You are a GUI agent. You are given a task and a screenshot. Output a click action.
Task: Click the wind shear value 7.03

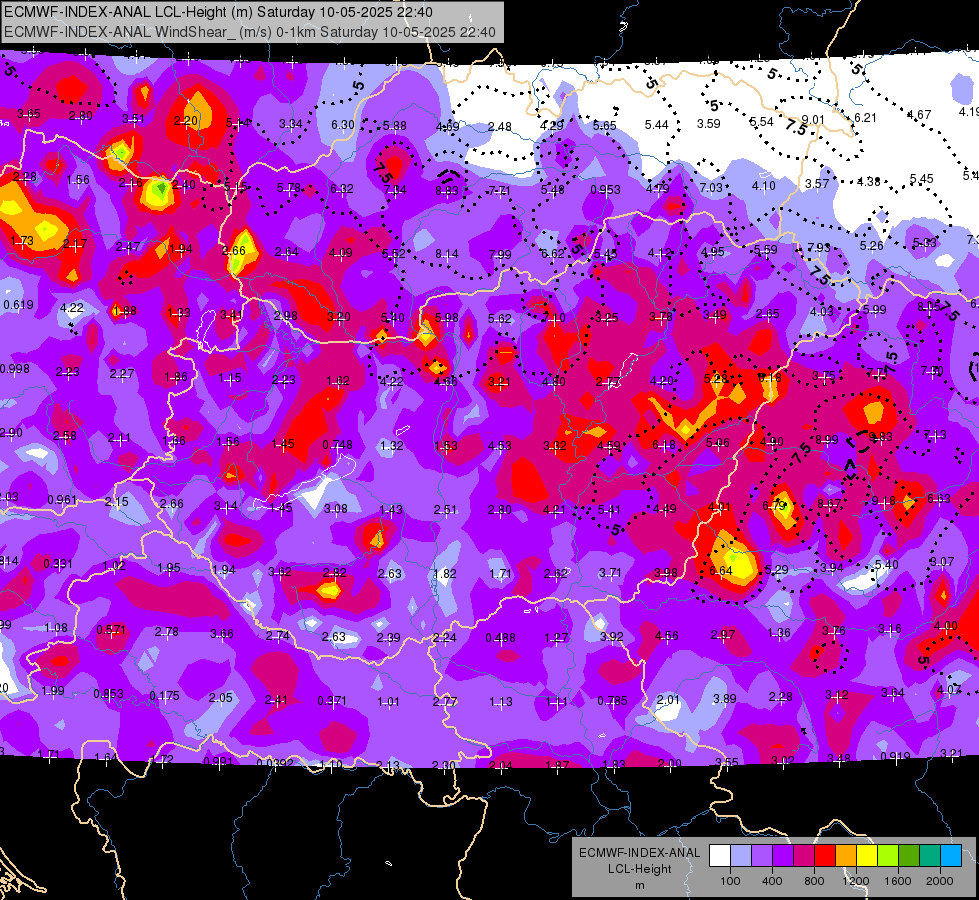click(x=711, y=187)
